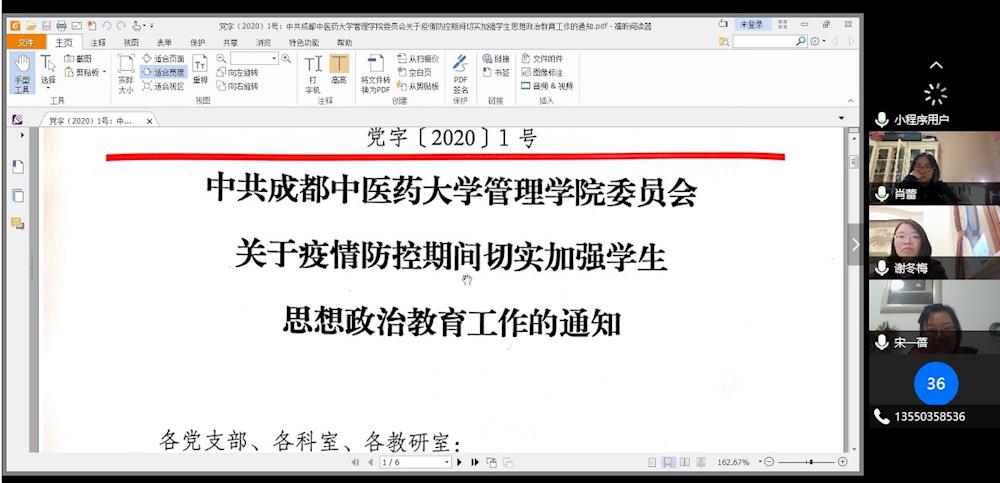
Task: Open the ribbon zoom percentage combo box
Action: (254, 58)
